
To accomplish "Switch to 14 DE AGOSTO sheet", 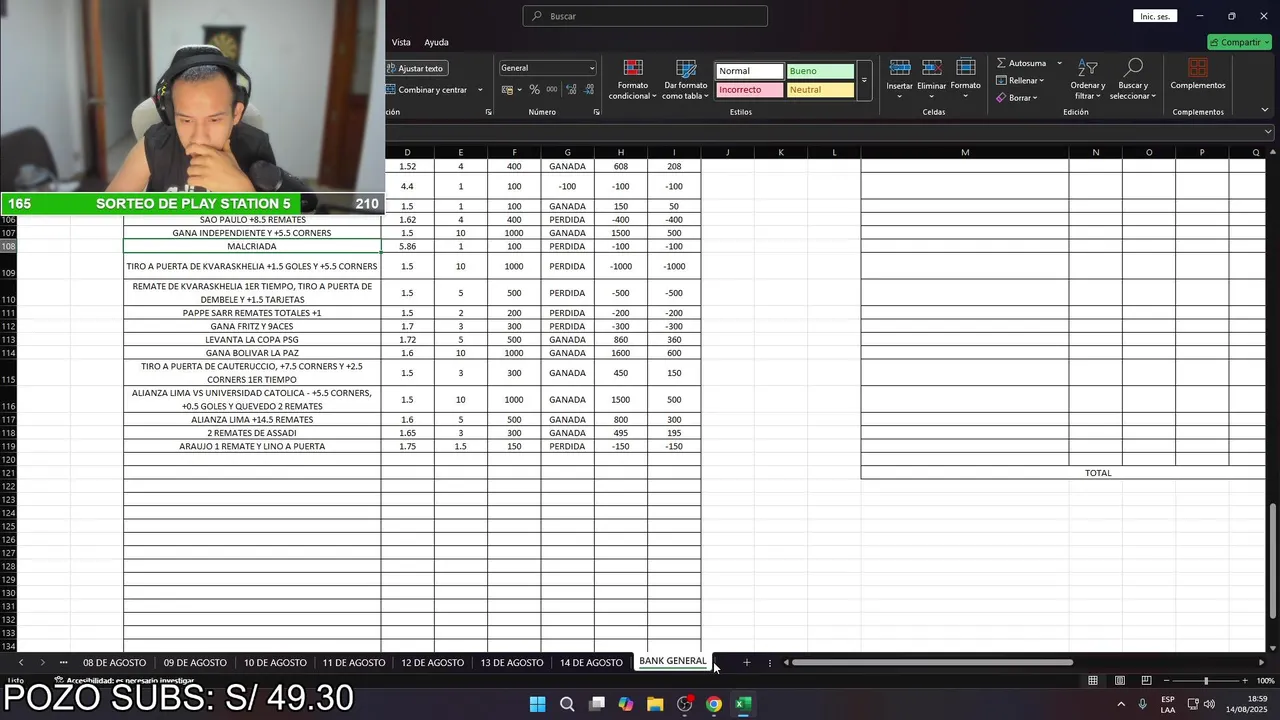I will (591, 662).
